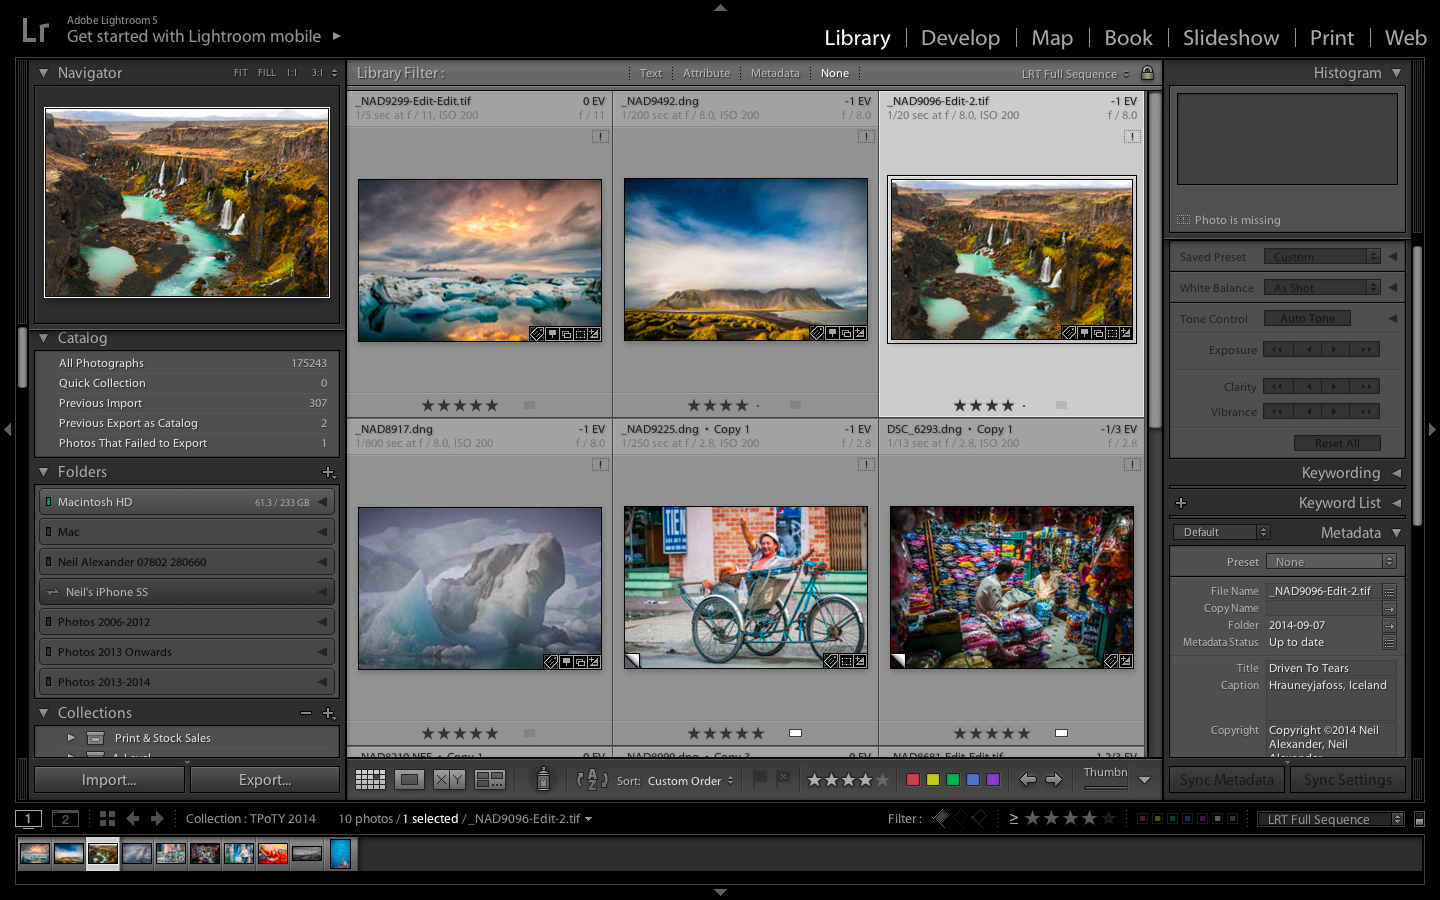1440x900 pixels.
Task: Open the Map module
Action: (x=1052, y=38)
